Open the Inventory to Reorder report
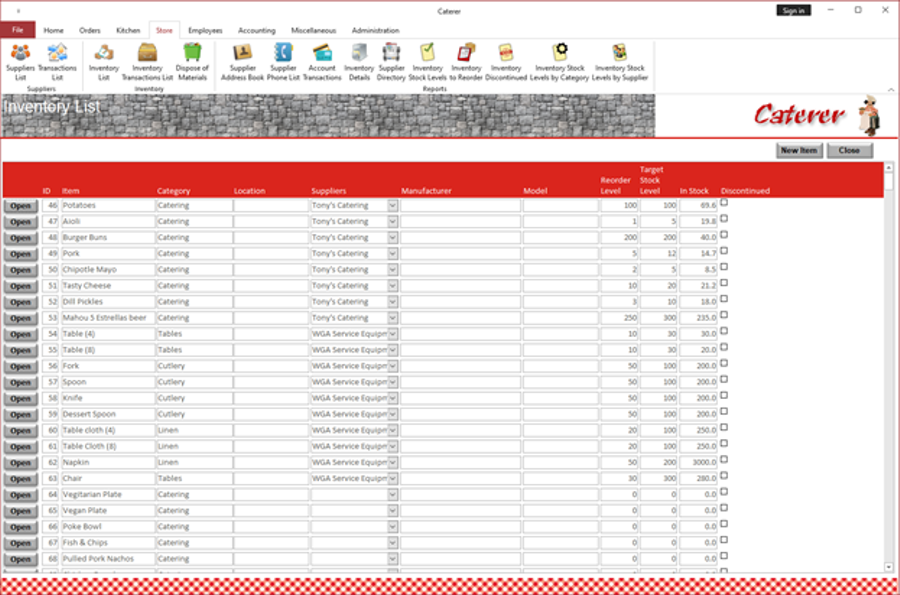900x595 pixels. click(466, 62)
